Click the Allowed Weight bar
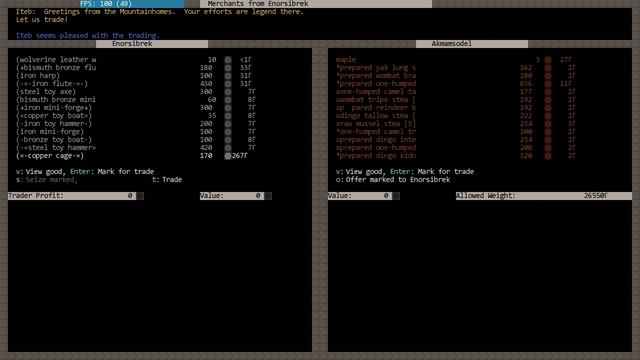 [544, 196]
